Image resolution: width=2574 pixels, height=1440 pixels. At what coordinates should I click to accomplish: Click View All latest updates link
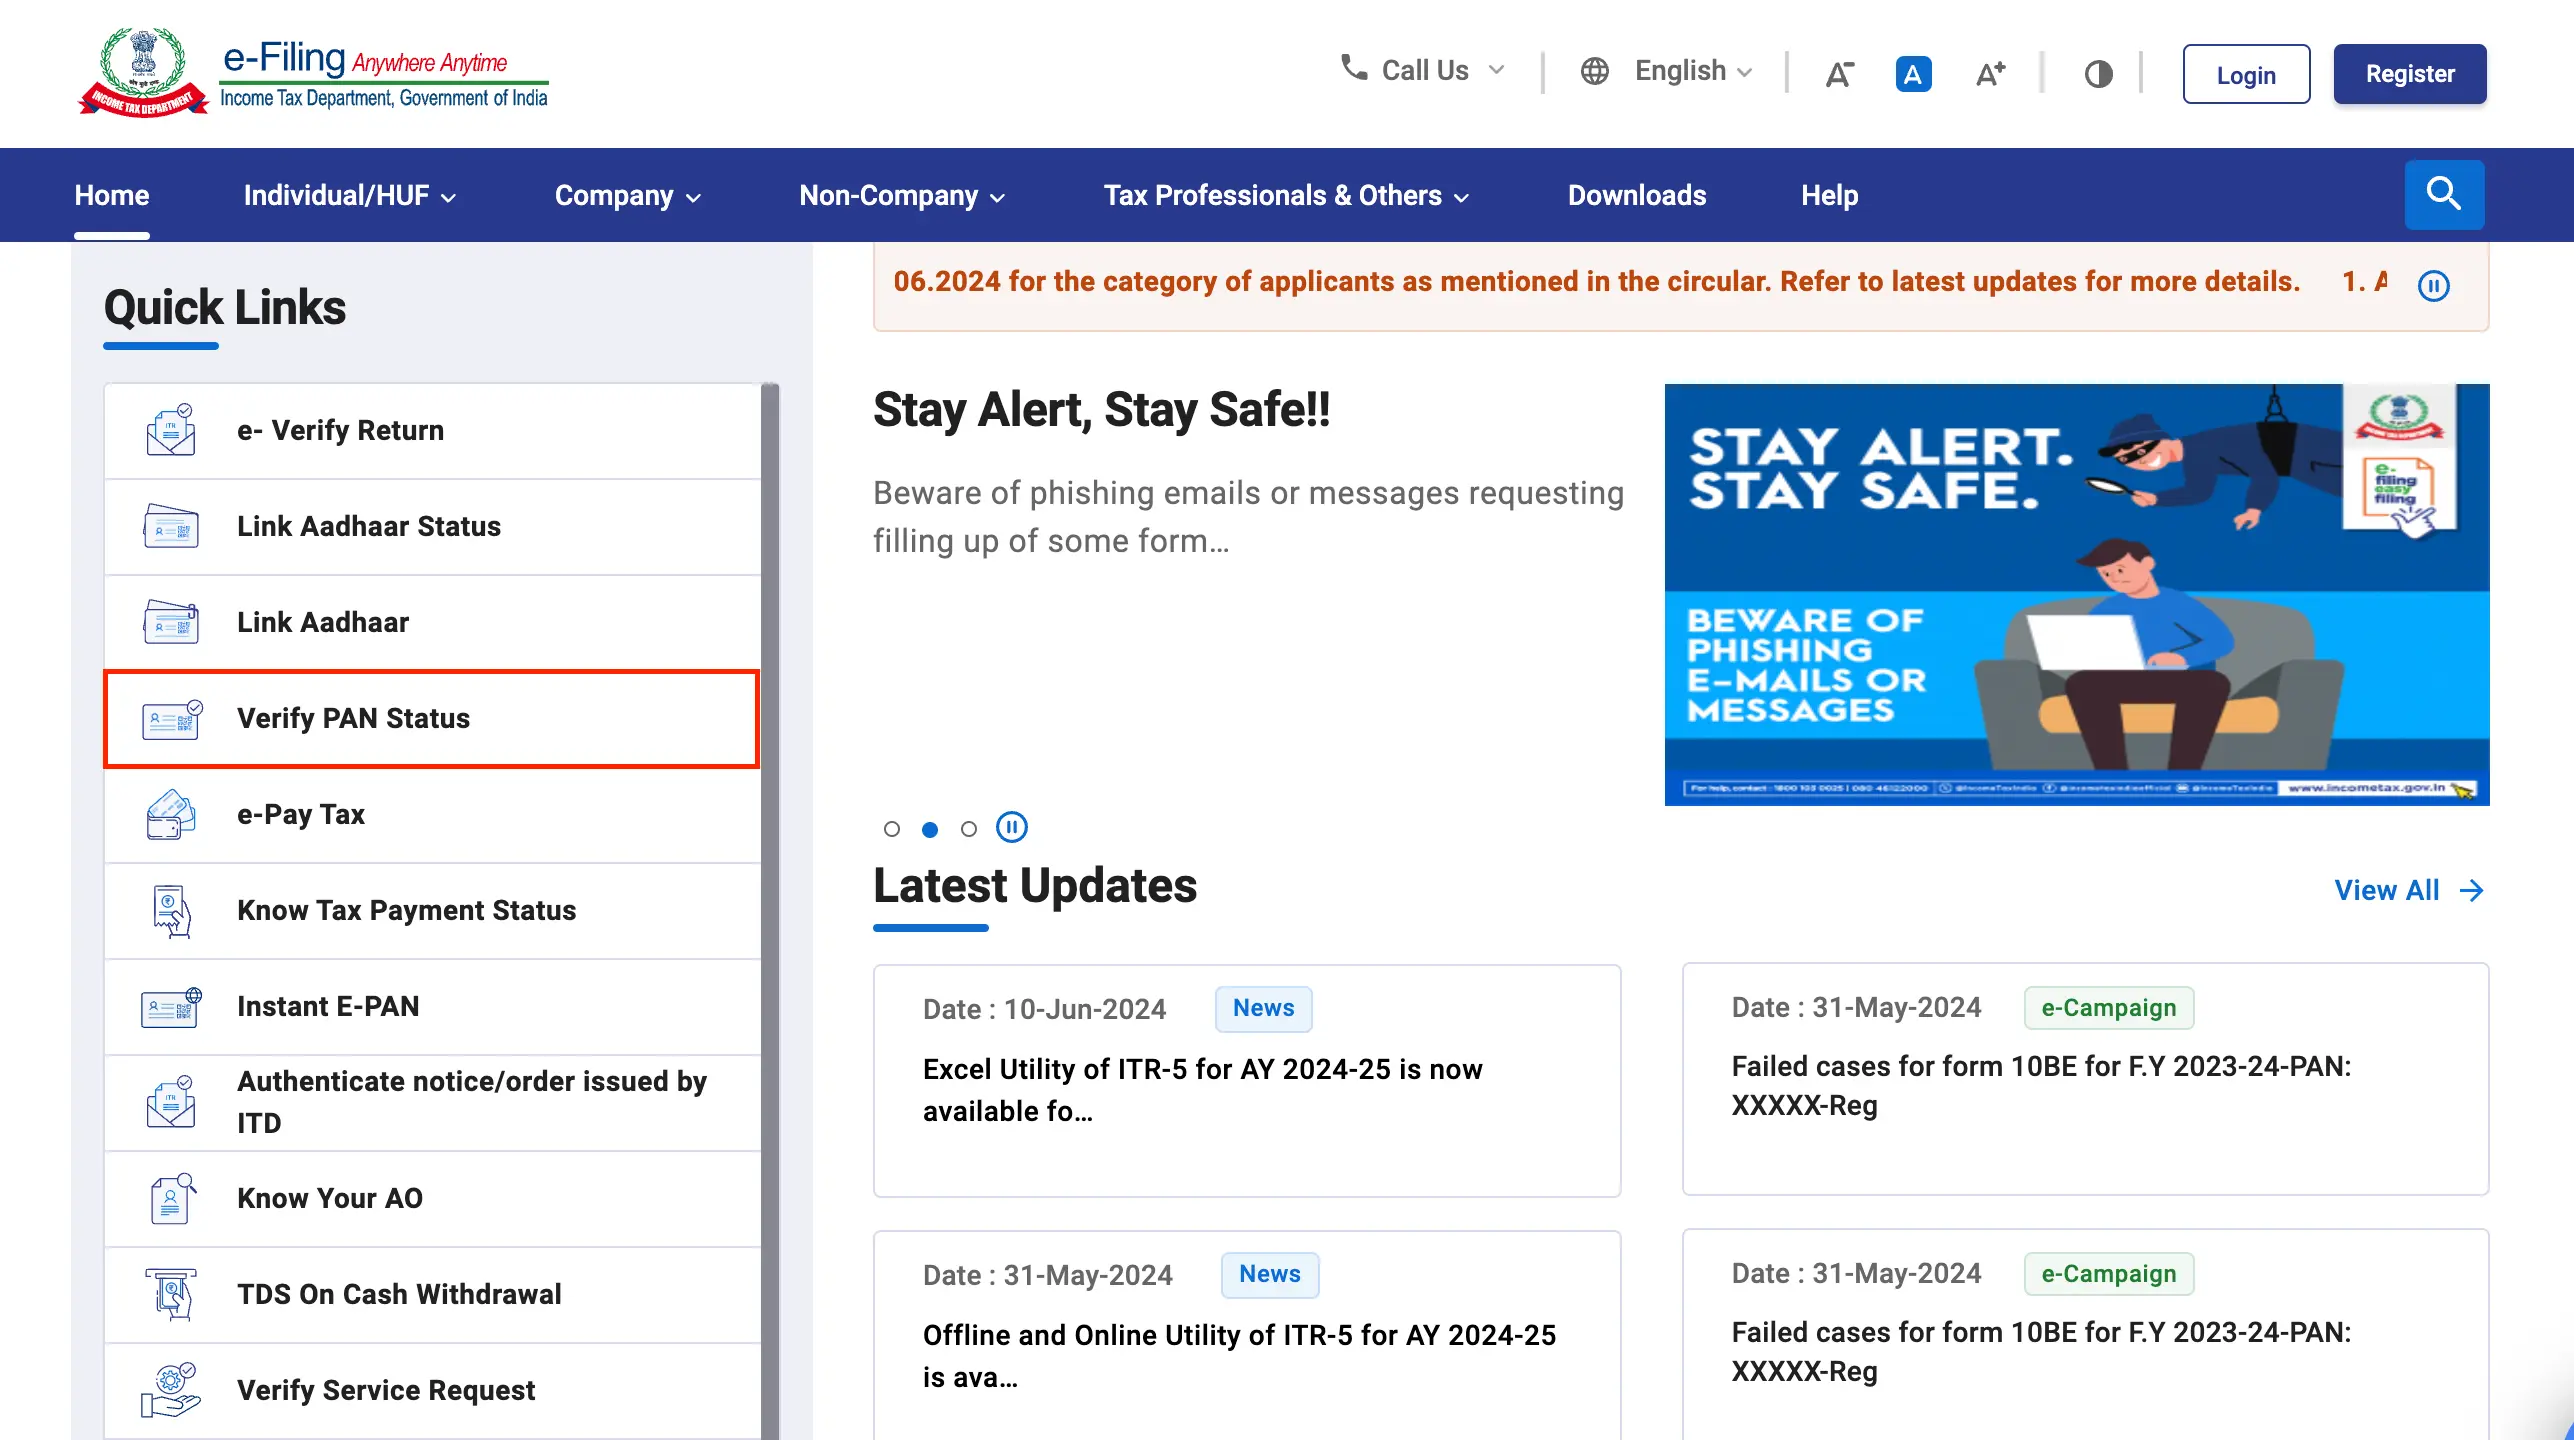click(x=2408, y=889)
